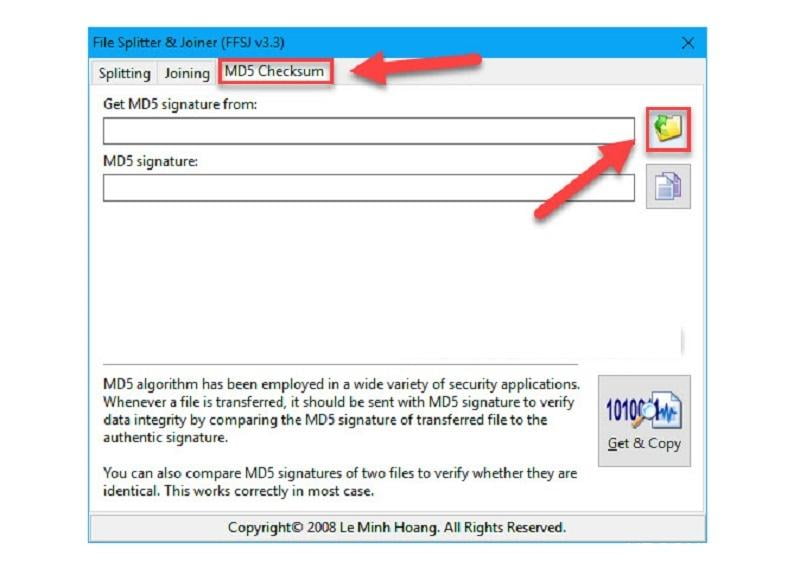Switch to the Joining tab
Viewport: 800px width, 568px height.
click(x=187, y=73)
